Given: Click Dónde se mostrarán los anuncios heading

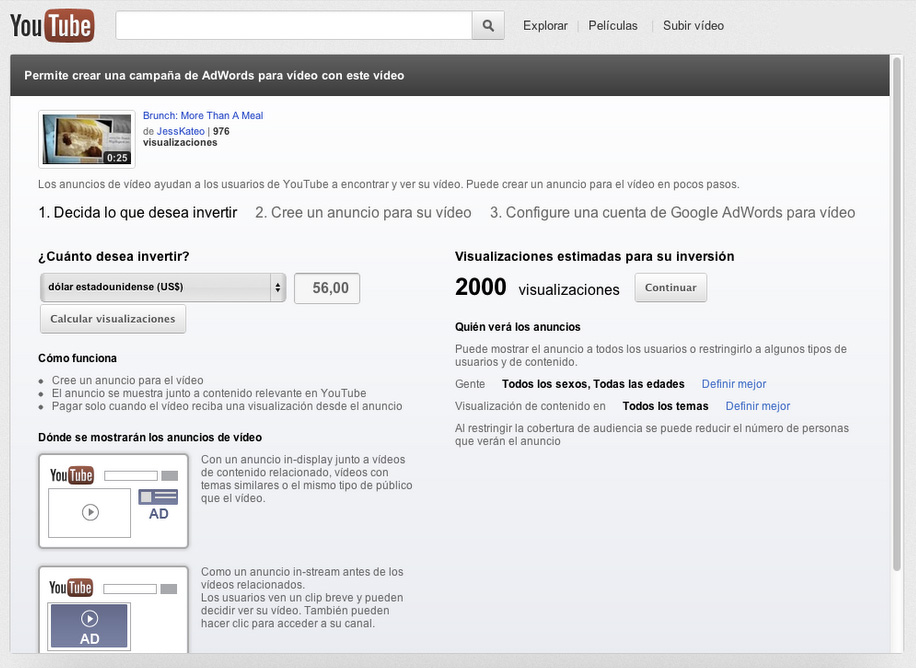Looking at the screenshot, I should click(x=150, y=438).
